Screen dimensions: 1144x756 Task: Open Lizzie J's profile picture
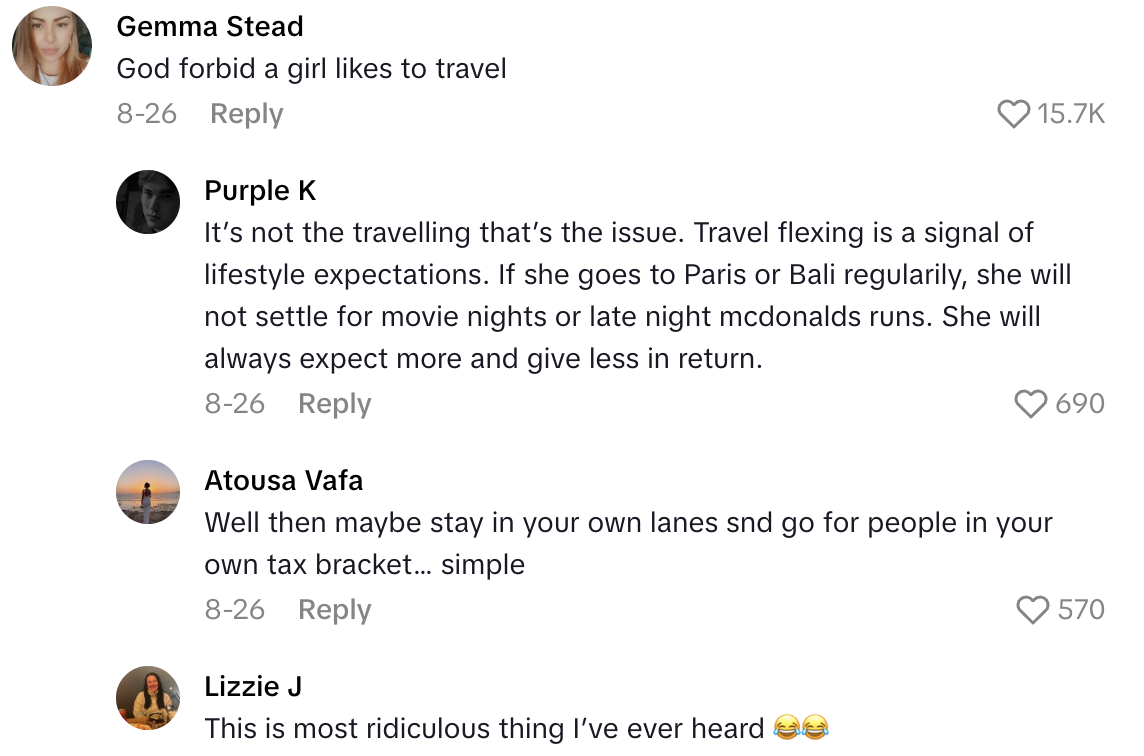148,698
